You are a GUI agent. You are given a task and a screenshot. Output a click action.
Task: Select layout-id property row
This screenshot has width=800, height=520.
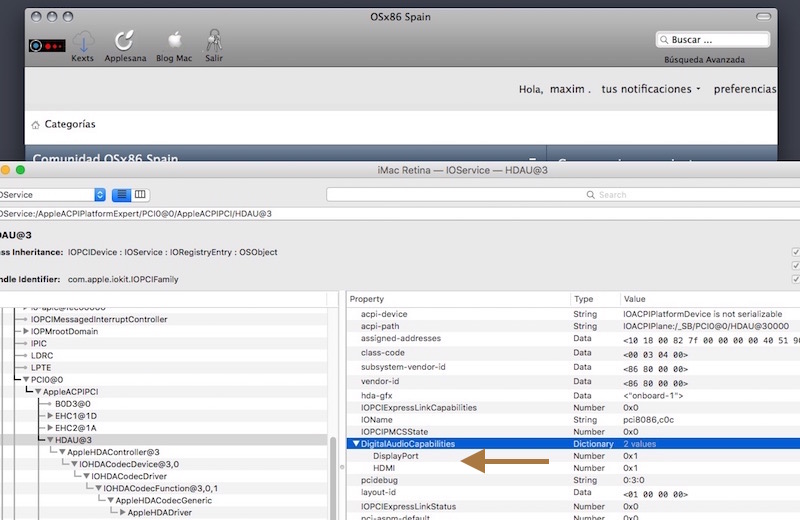(573, 493)
